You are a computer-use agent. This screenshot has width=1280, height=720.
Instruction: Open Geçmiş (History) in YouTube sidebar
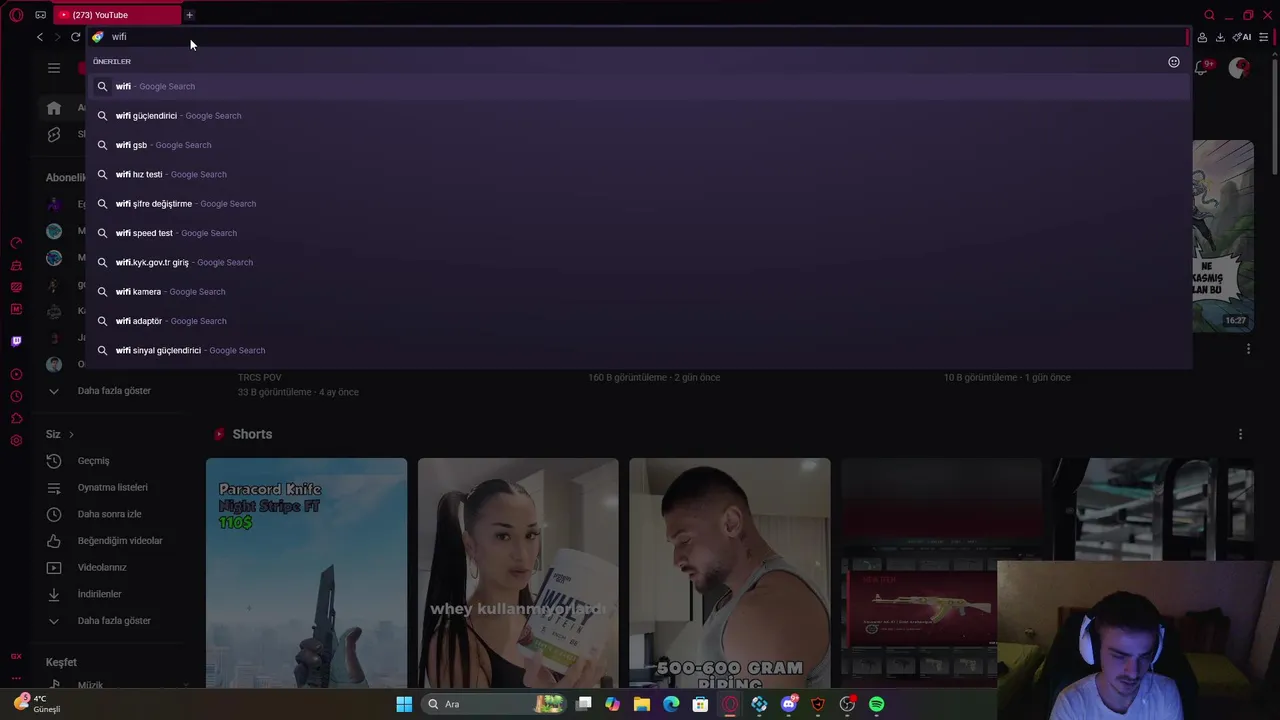[x=93, y=461]
